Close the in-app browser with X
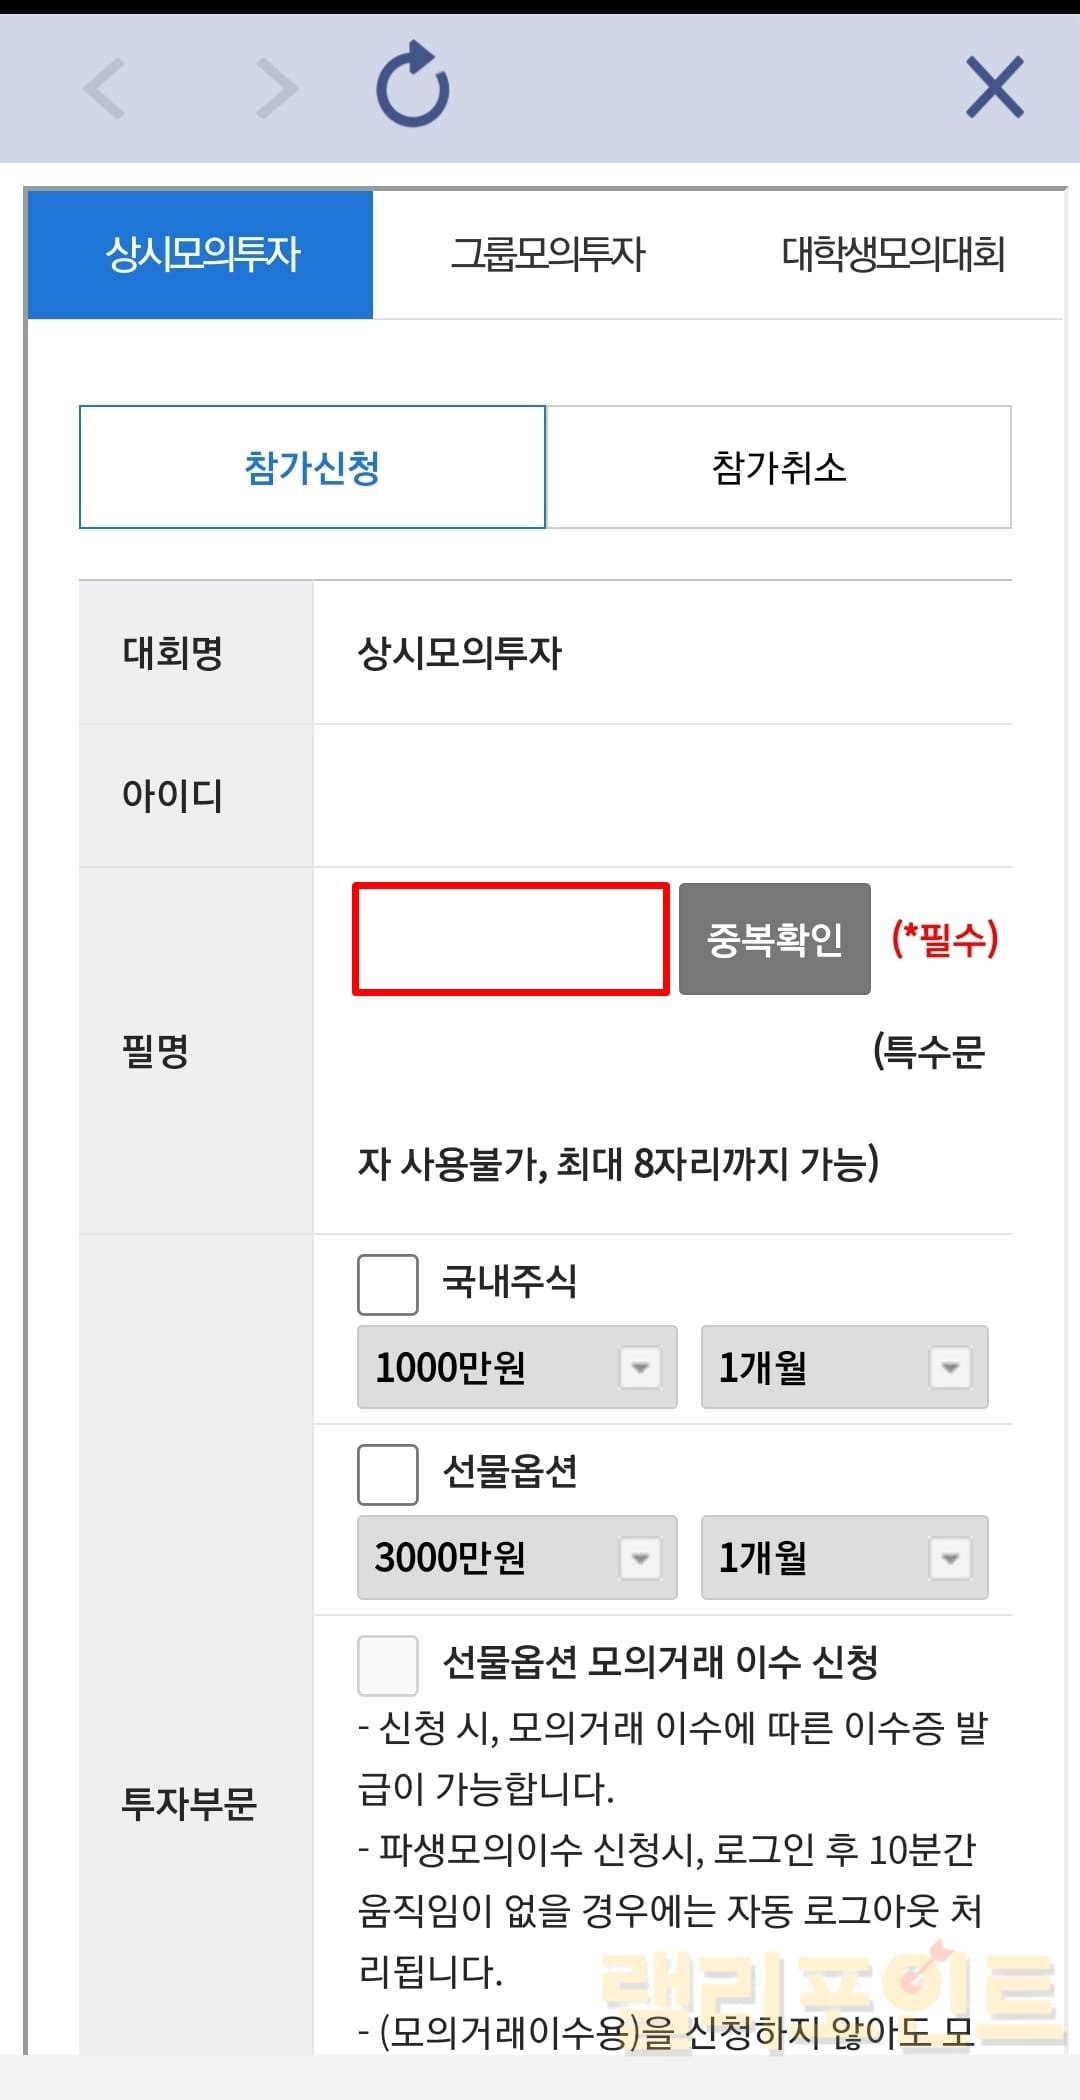The height and width of the screenshot is (2100, 1080). pos(994,88)
